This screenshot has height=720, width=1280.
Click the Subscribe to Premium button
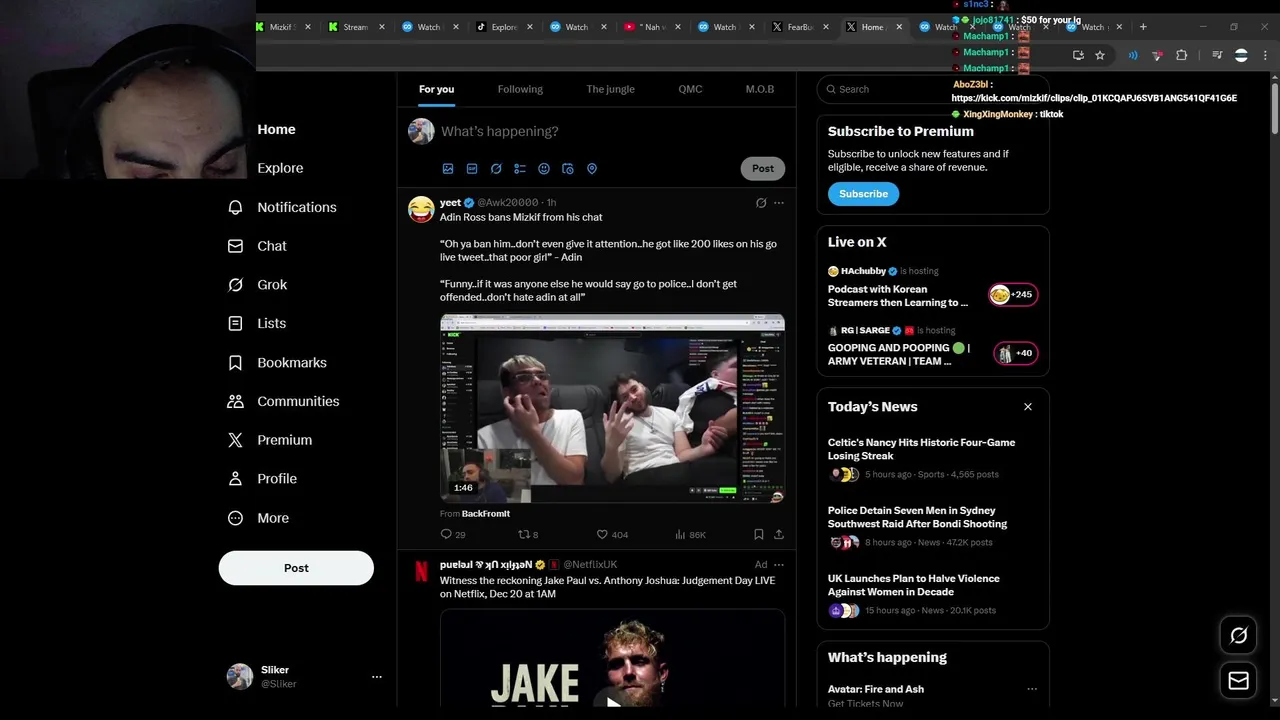[863, 194]
